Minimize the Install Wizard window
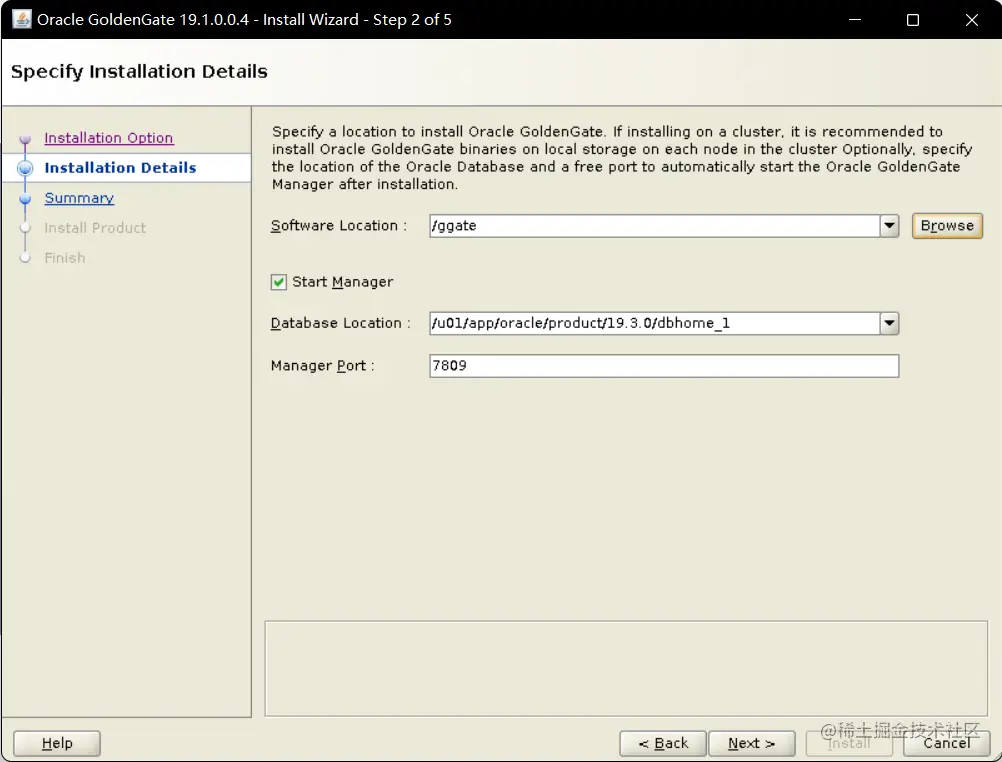Screen dimensions: 1002x762 point(854,20)
